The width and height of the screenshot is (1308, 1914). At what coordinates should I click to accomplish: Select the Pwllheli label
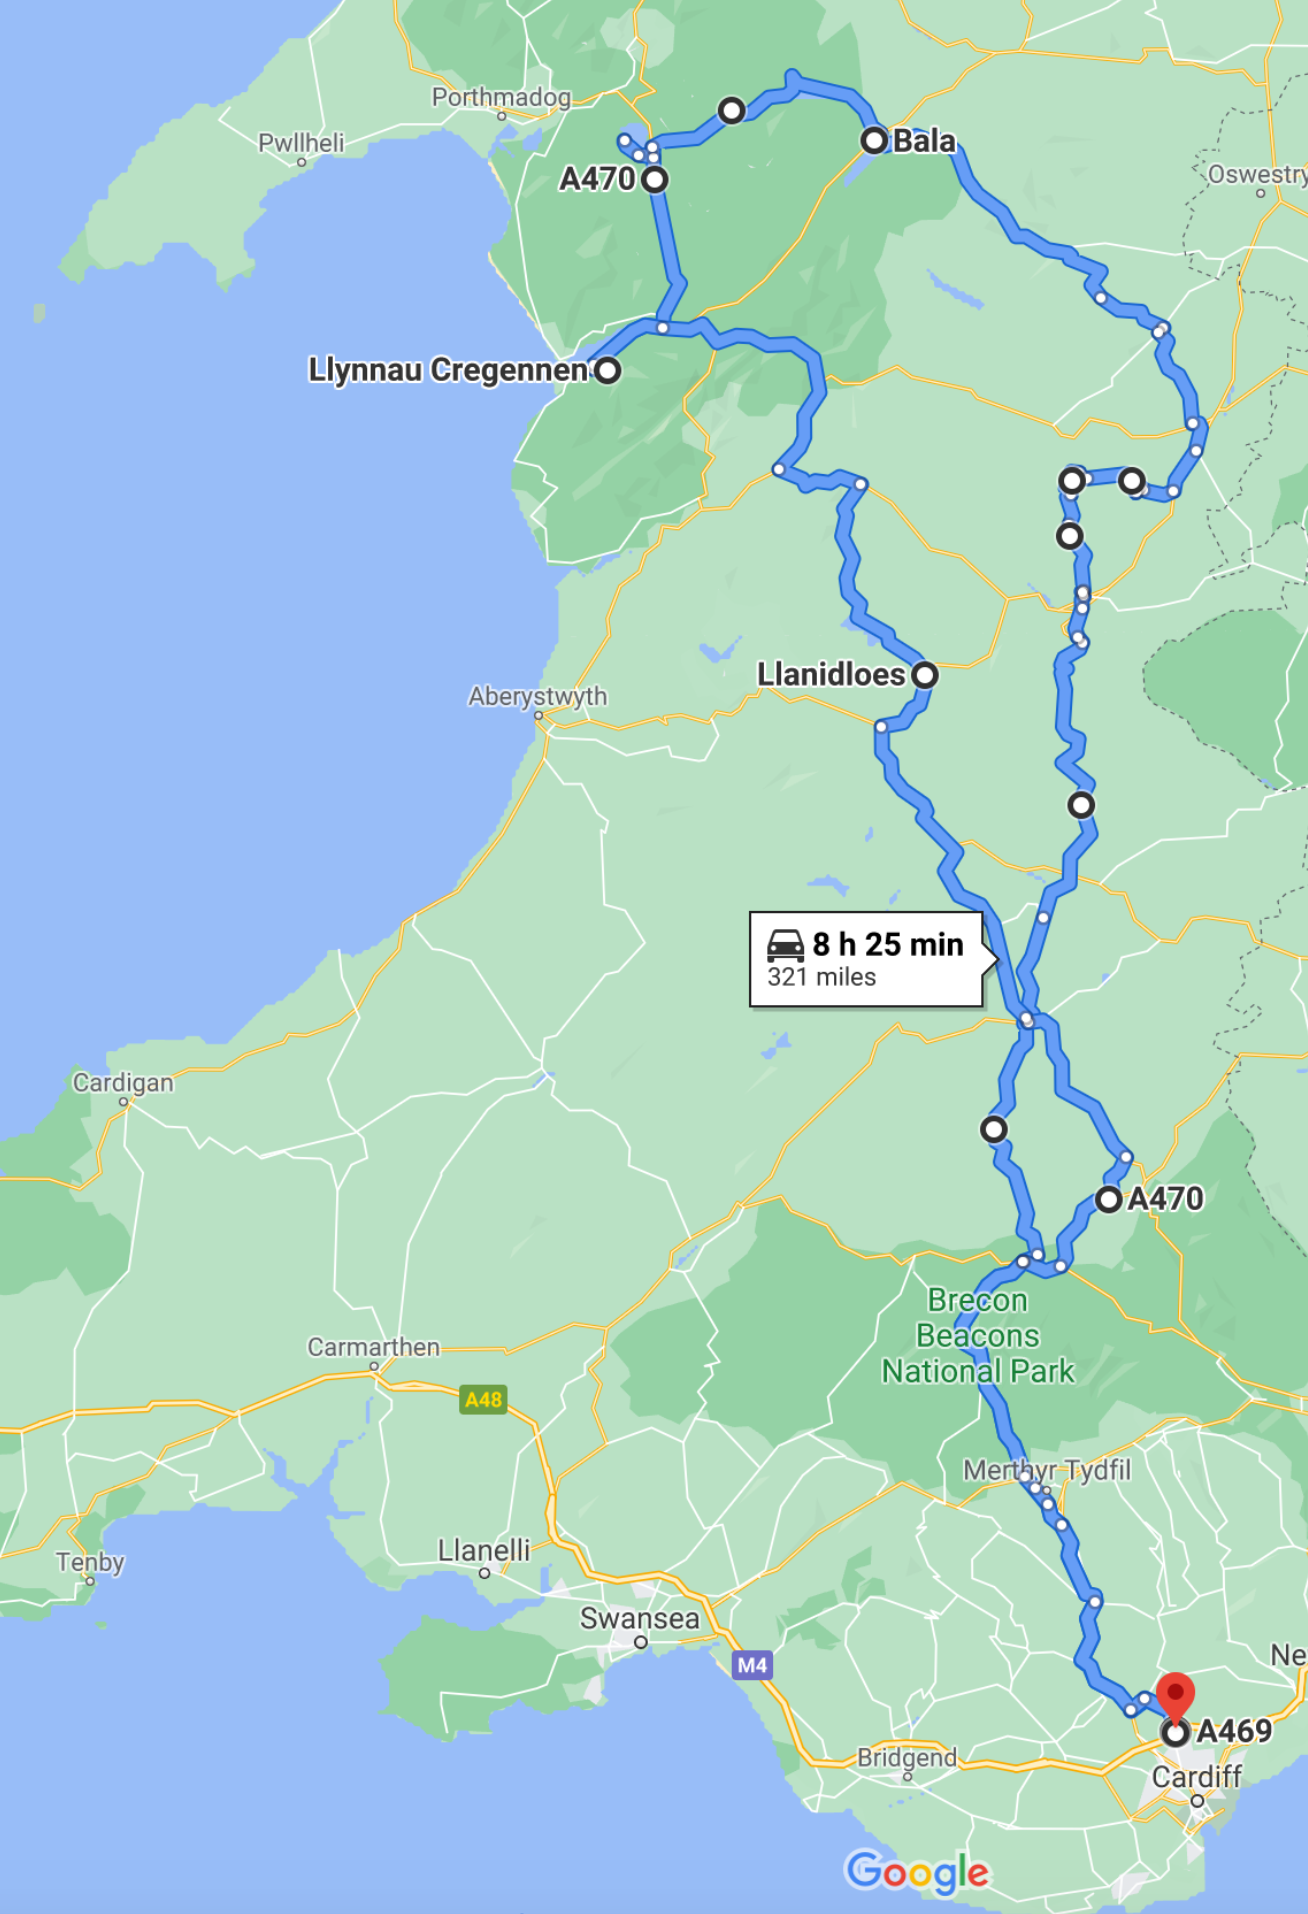coord(301,143)
